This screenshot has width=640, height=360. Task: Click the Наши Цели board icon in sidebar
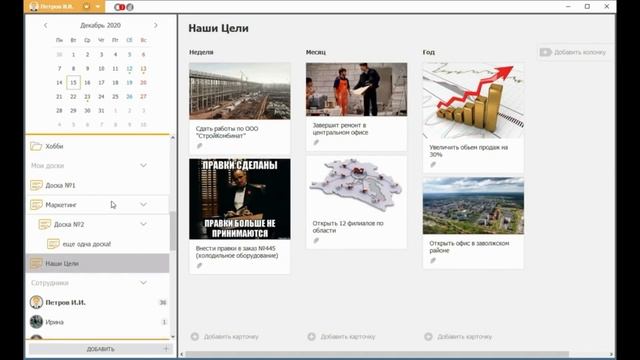pyautogui.click(x=36, y=263)
